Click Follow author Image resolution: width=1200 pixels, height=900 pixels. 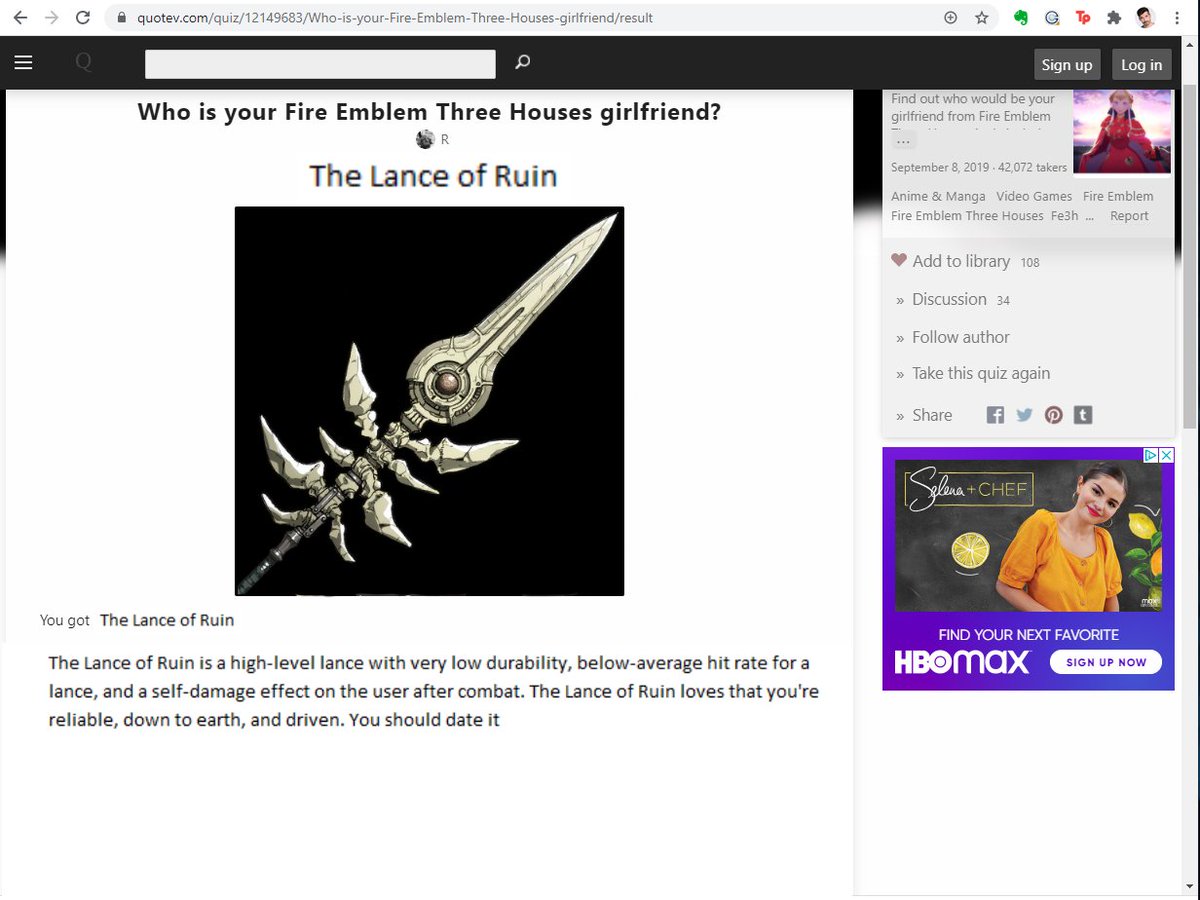click(961, 337)
